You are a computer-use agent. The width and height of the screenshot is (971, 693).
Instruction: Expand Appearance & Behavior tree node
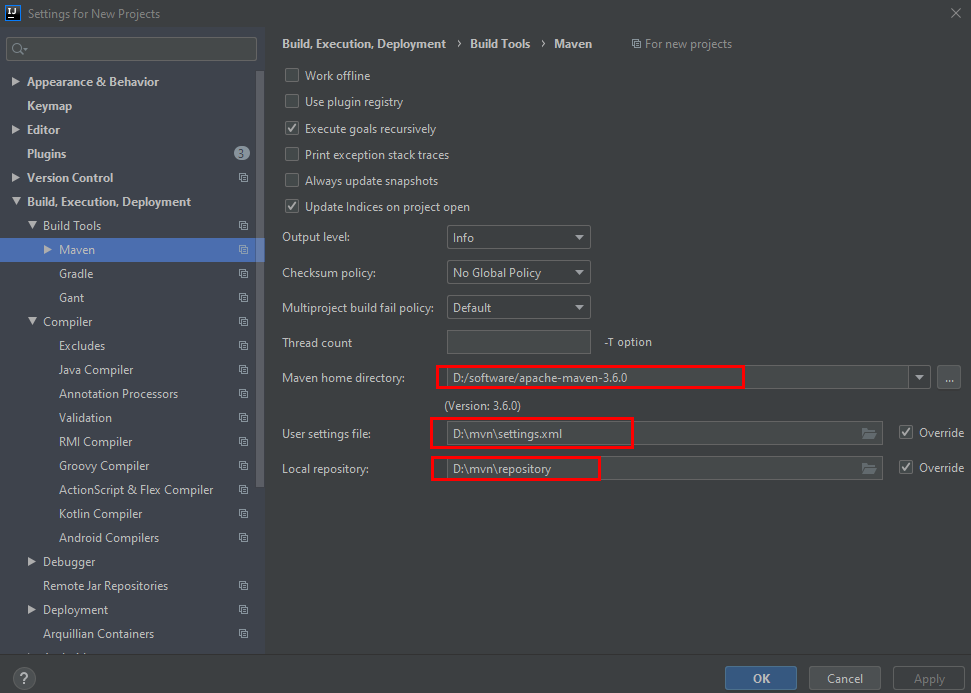pyautogui.click(x=15, y=82)
